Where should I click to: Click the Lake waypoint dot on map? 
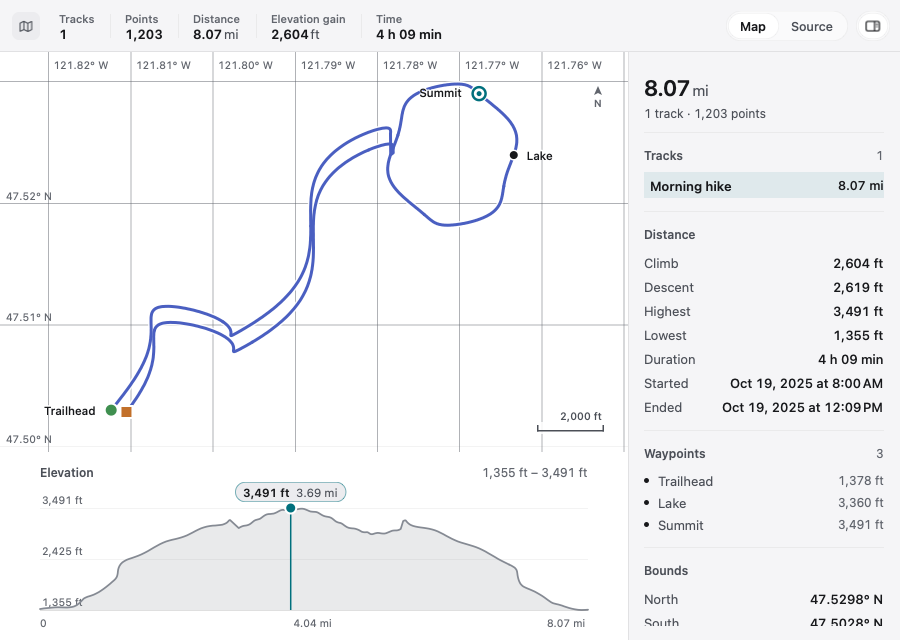tap(514, 155)
